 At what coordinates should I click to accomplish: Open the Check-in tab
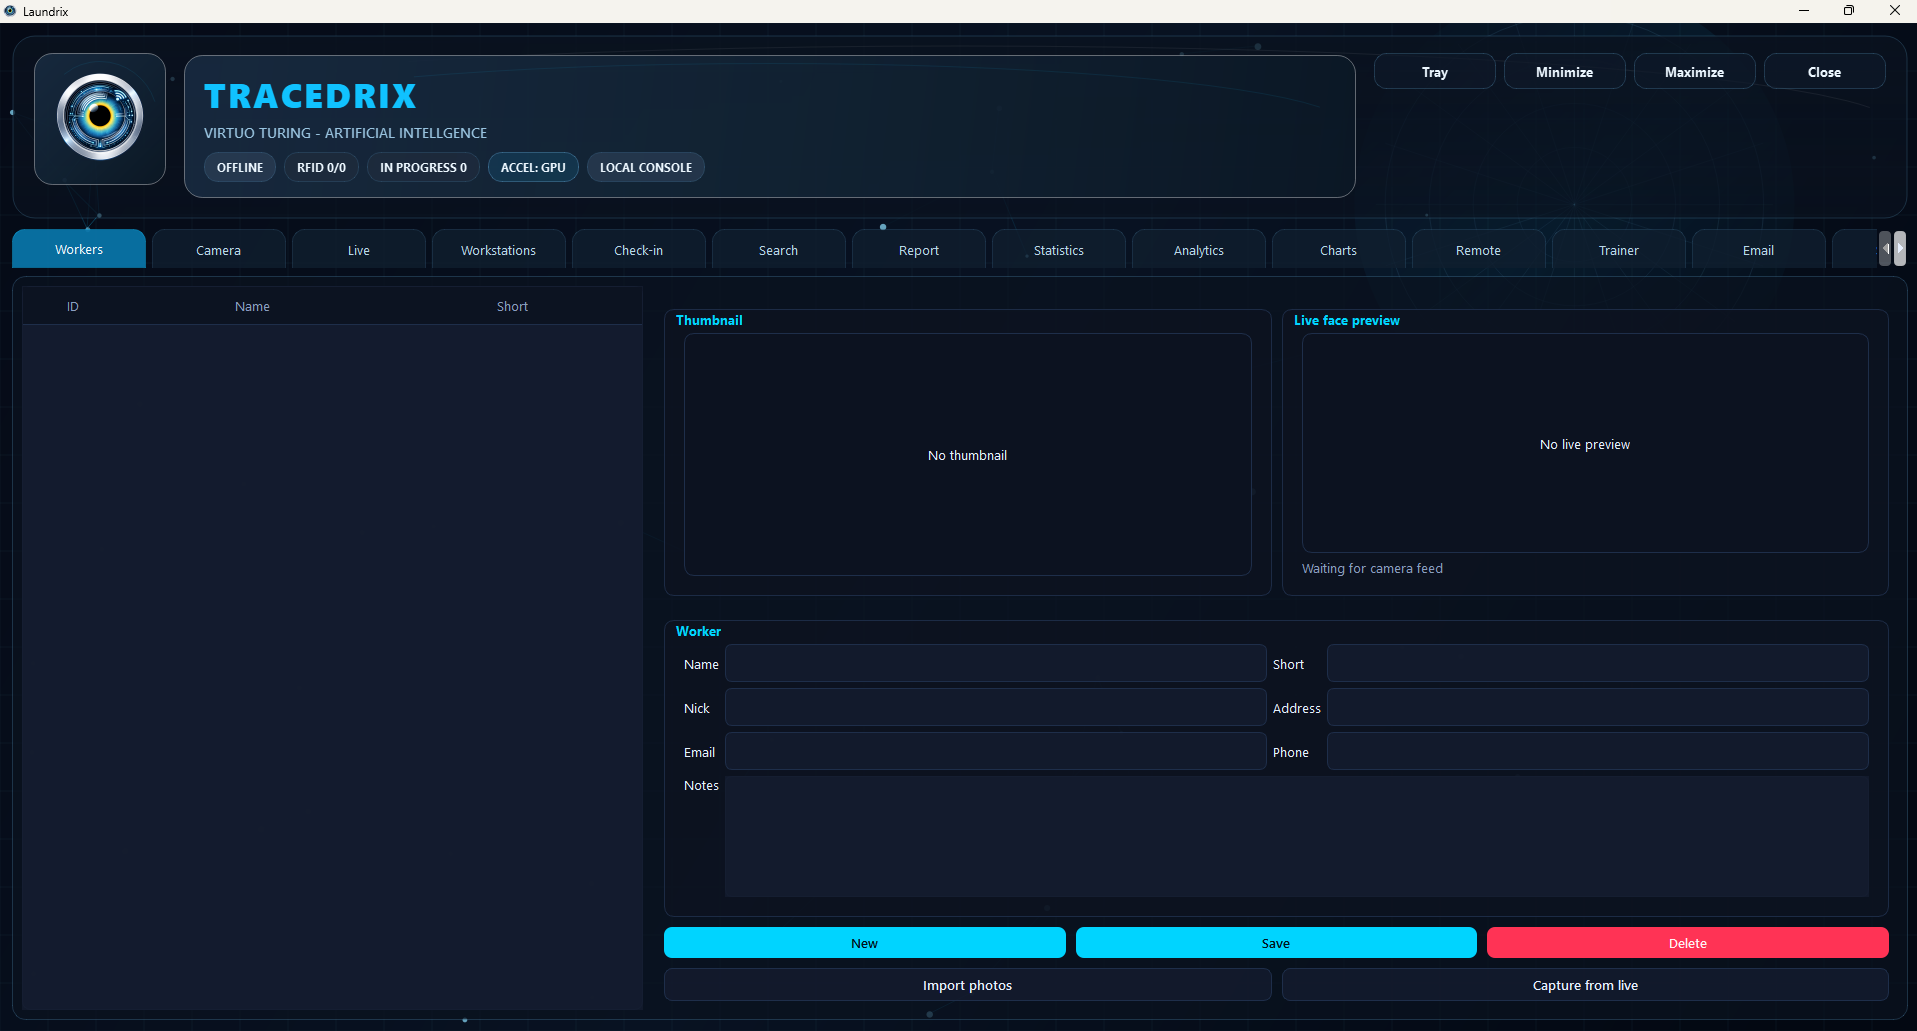[x=638, y=249]
